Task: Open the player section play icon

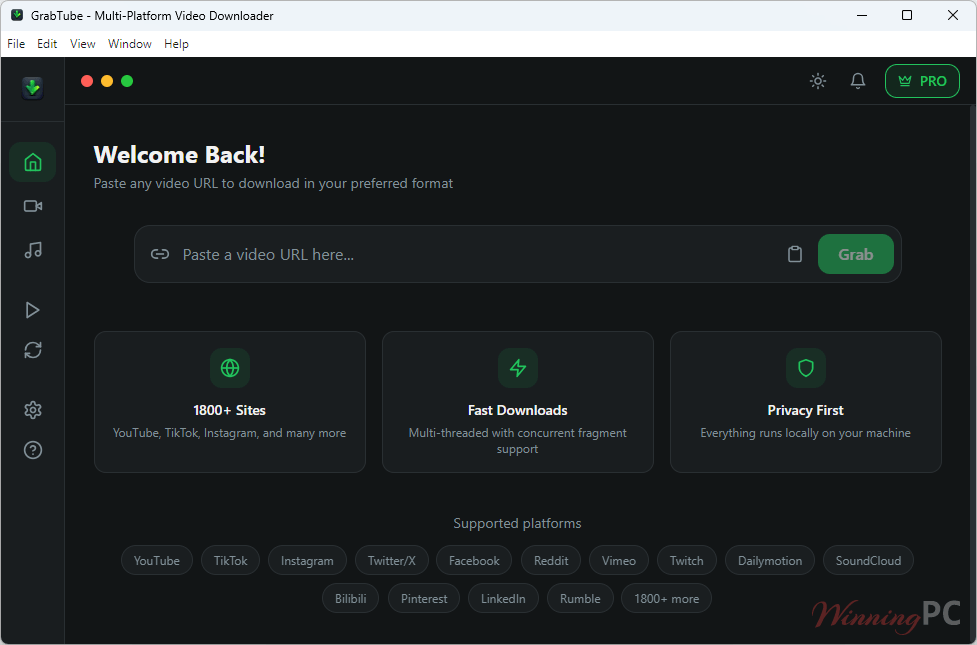Action: point(32,310)
